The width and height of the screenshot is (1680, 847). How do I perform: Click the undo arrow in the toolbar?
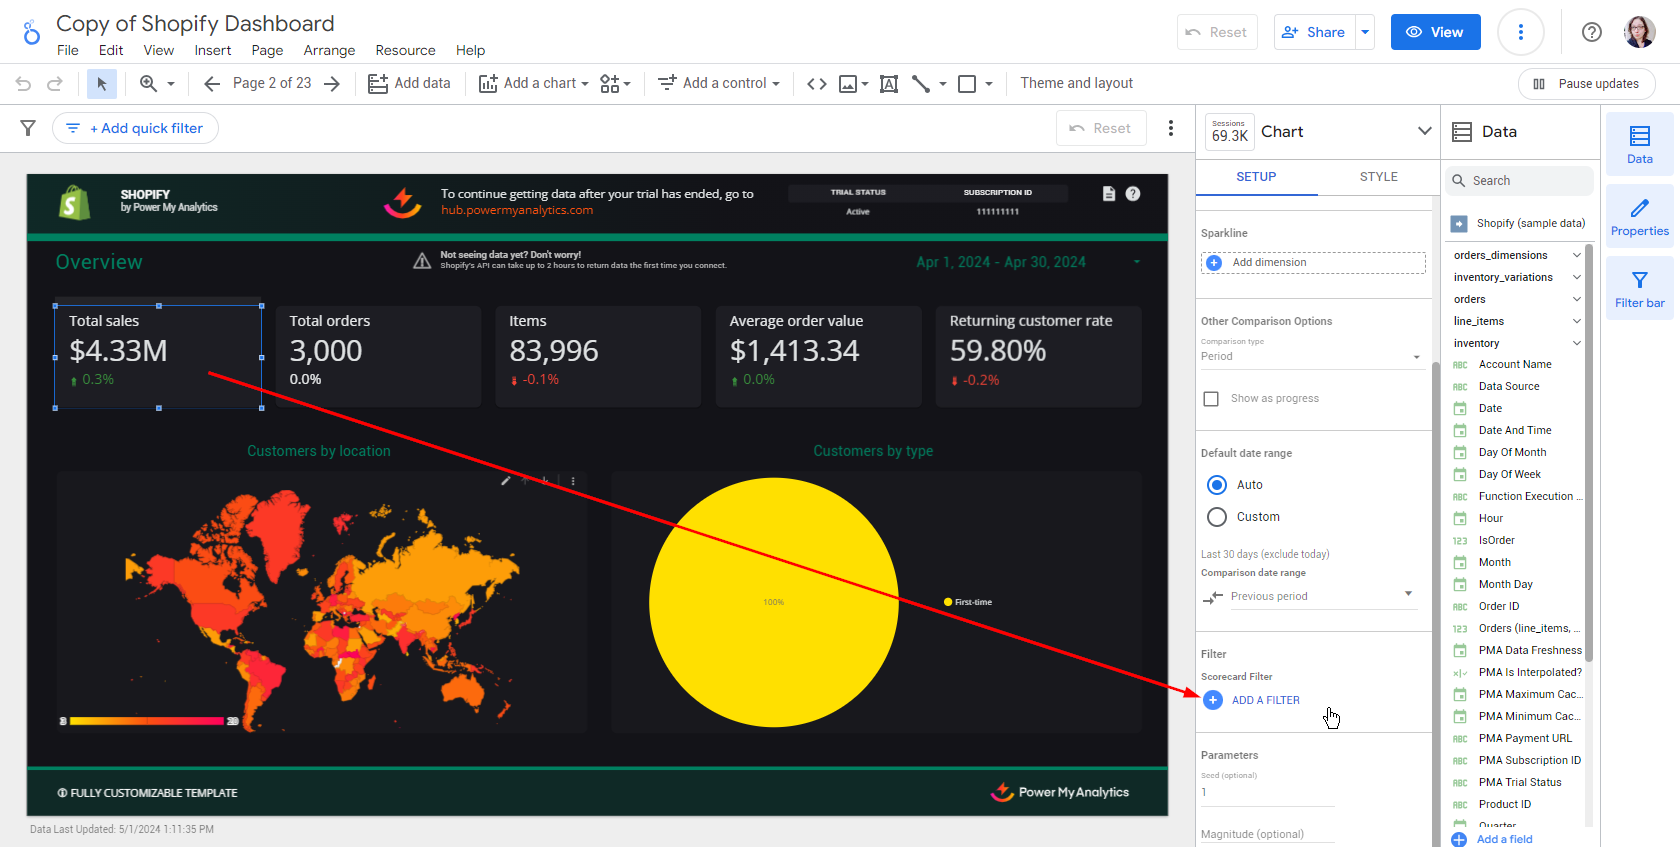pyautogui.click(x=23, y=84)
